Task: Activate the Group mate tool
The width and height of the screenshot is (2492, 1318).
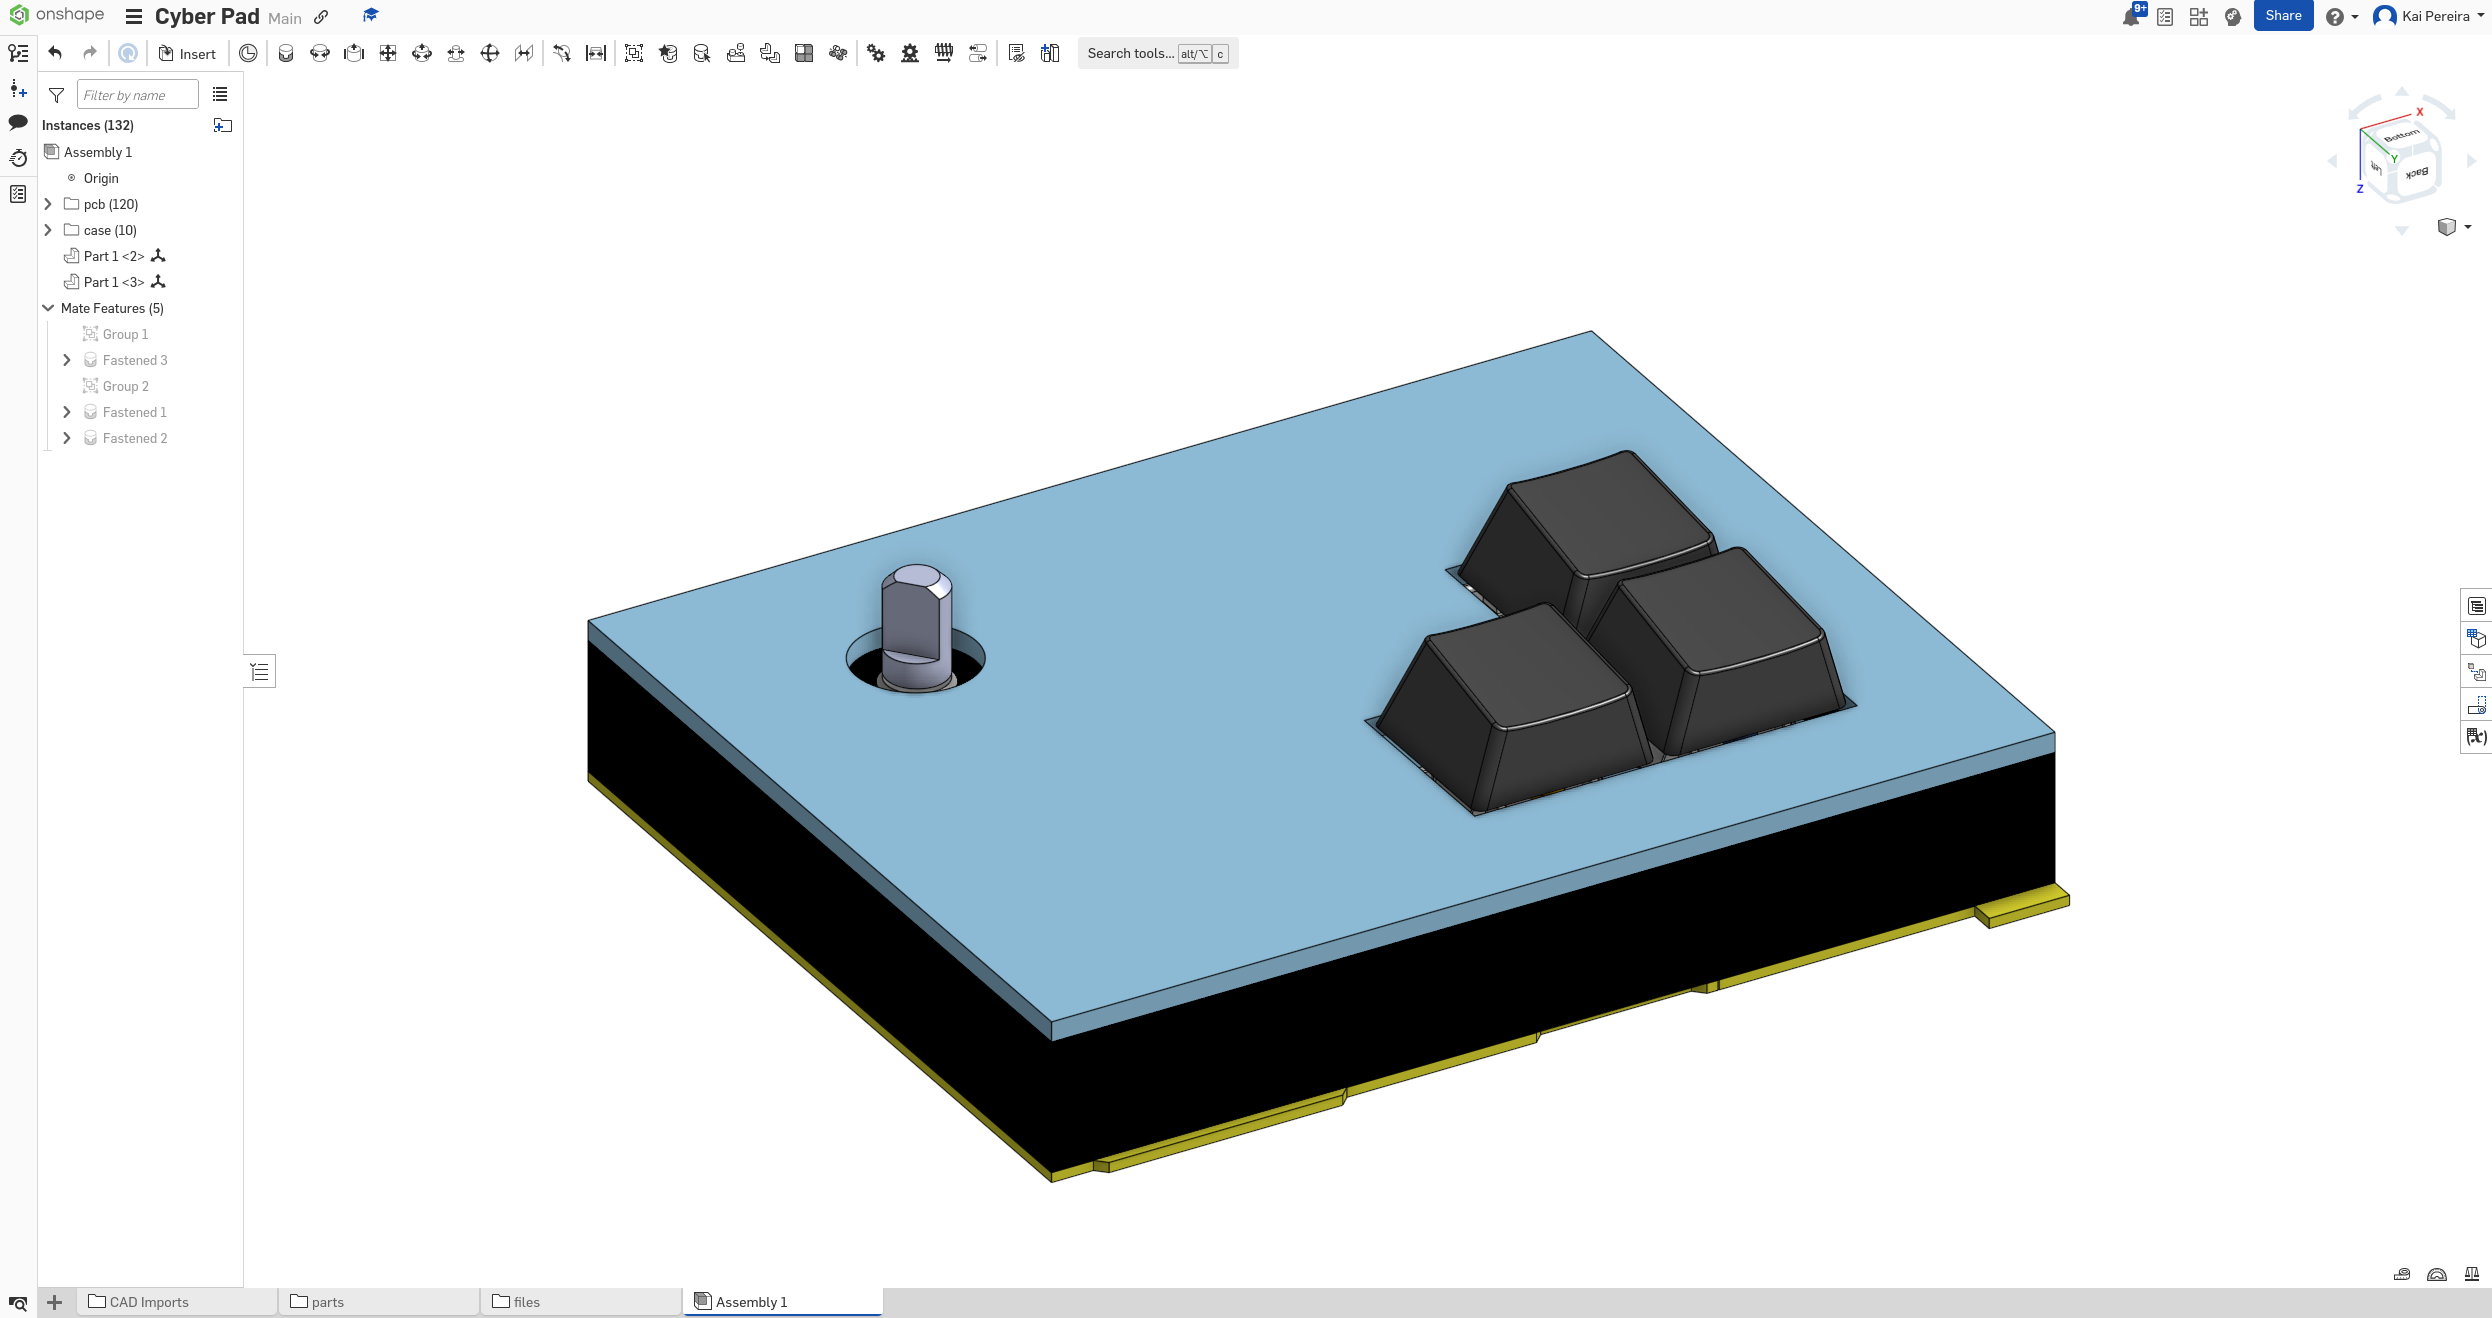Action: click(x=633, y=53)
